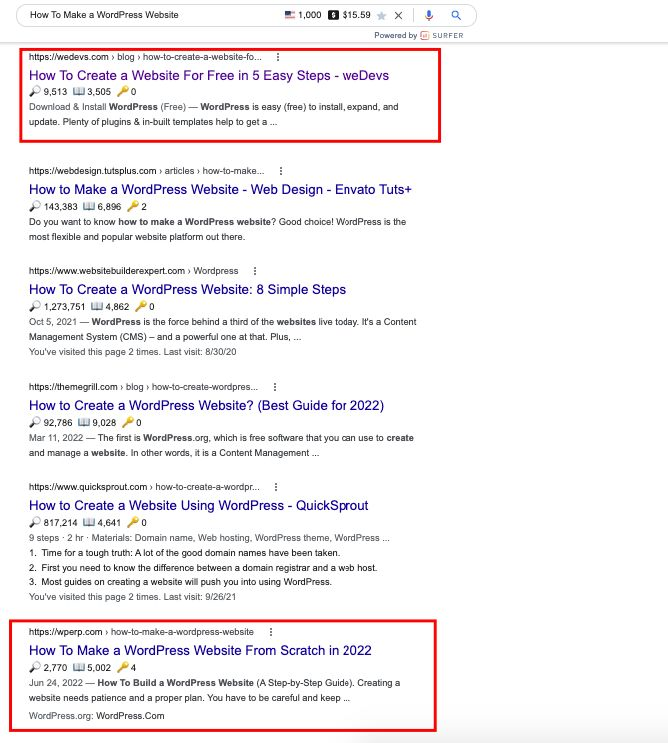Click the key icon beside 4 in wperp result
The height and width of the screenshot is (743, 668).
123,667
